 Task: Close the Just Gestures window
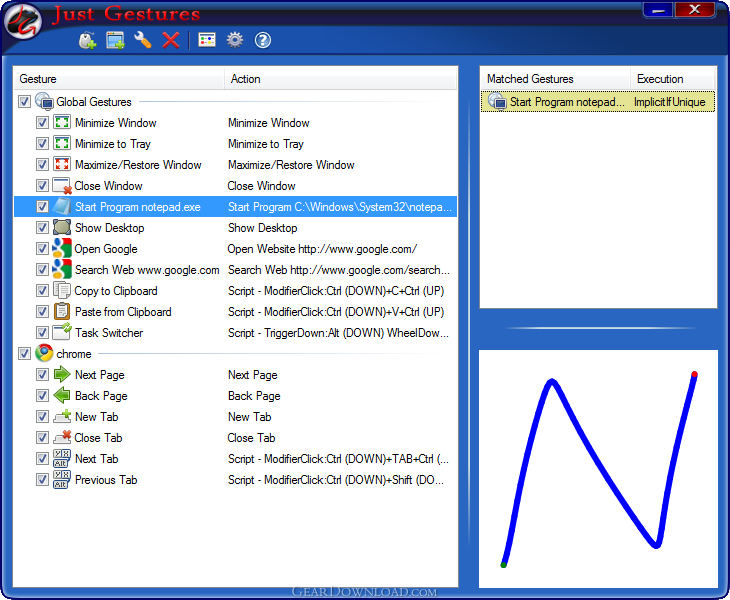coord(695,10)
